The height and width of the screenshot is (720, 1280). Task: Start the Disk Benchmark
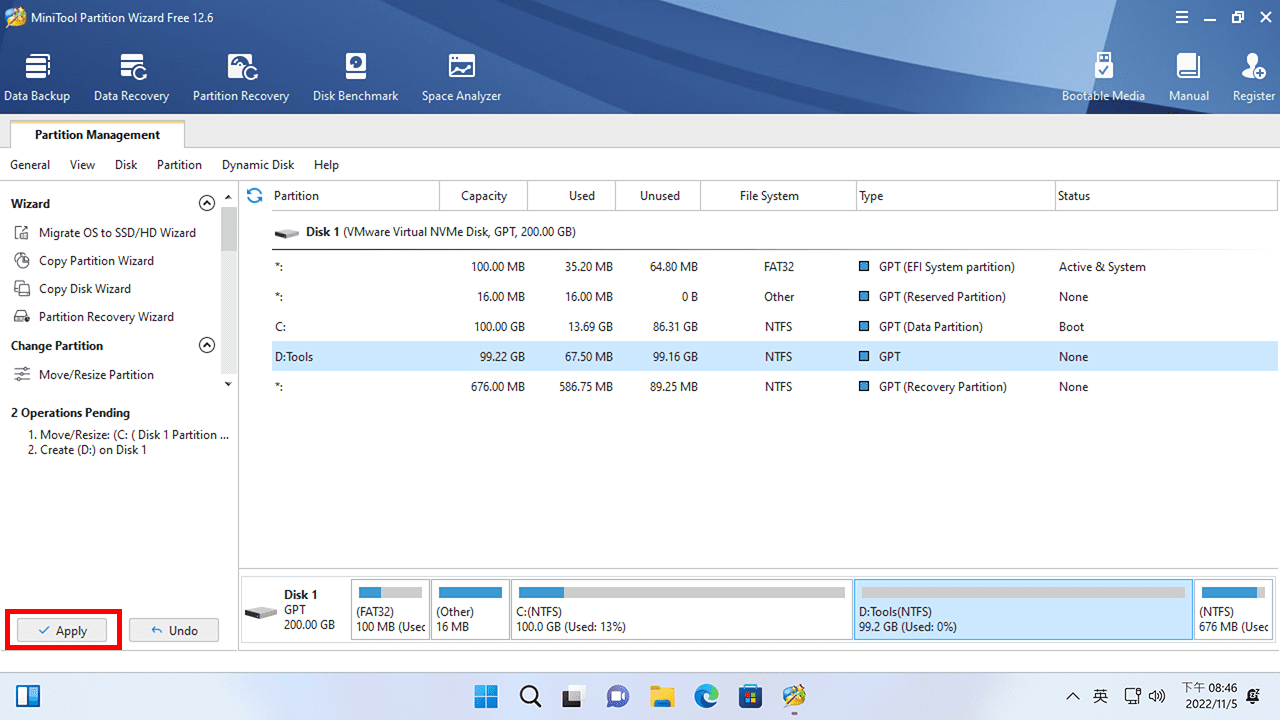[355, 75]
